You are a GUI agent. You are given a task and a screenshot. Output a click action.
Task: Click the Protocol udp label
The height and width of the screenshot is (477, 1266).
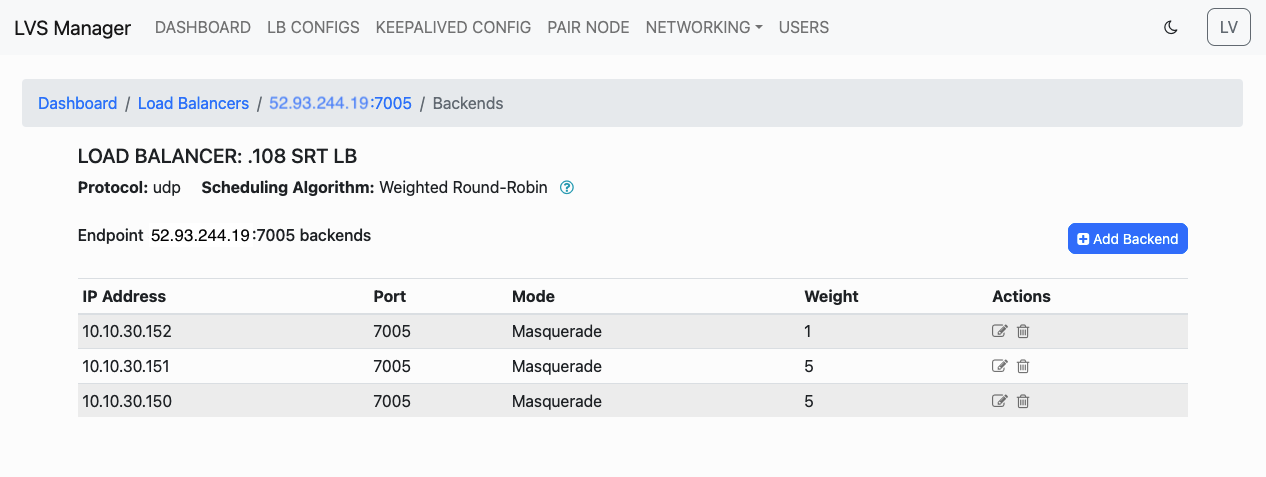pos(129,187)
